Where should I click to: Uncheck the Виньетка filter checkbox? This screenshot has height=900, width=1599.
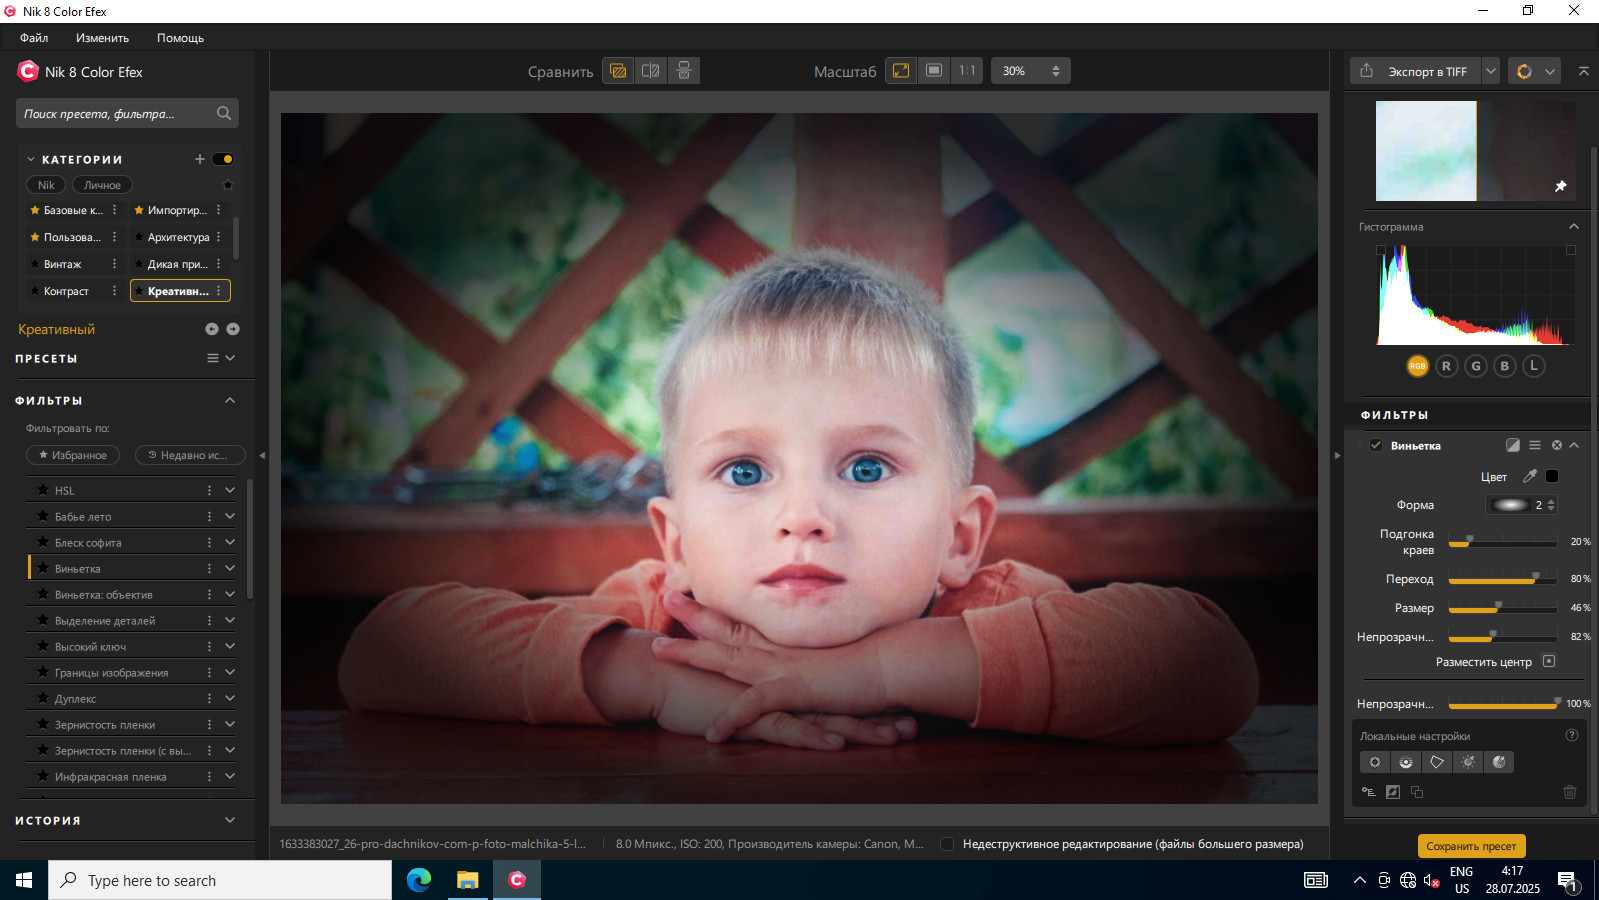1376,445
